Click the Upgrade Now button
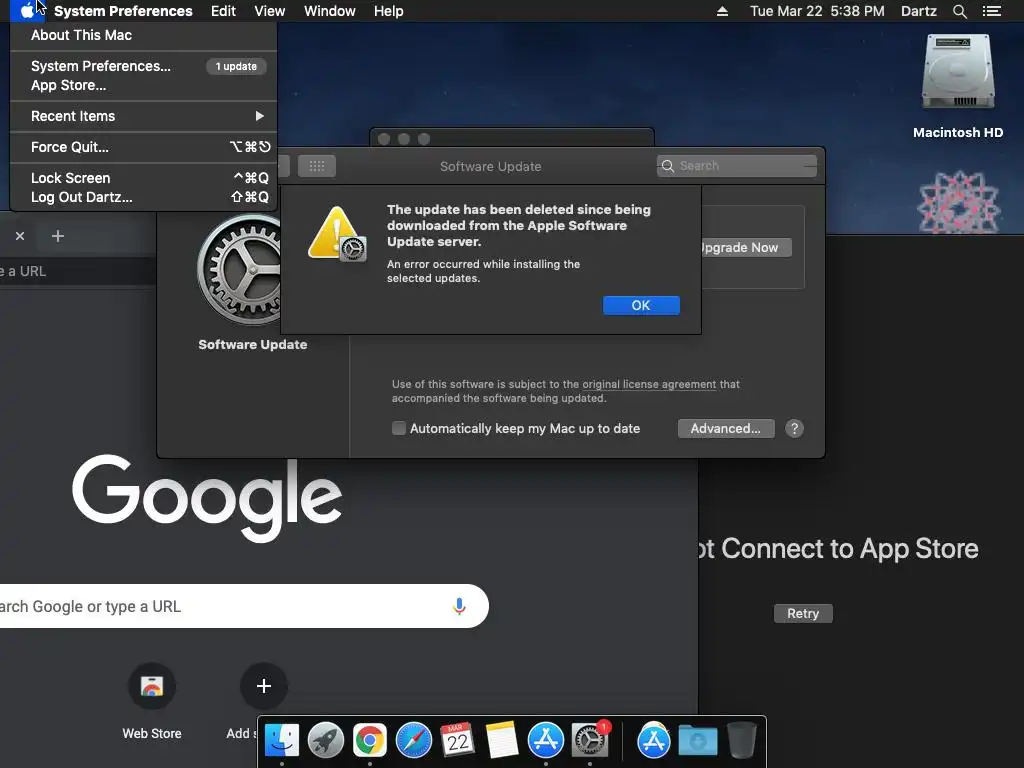1024x768 pixels. [745, 248]
